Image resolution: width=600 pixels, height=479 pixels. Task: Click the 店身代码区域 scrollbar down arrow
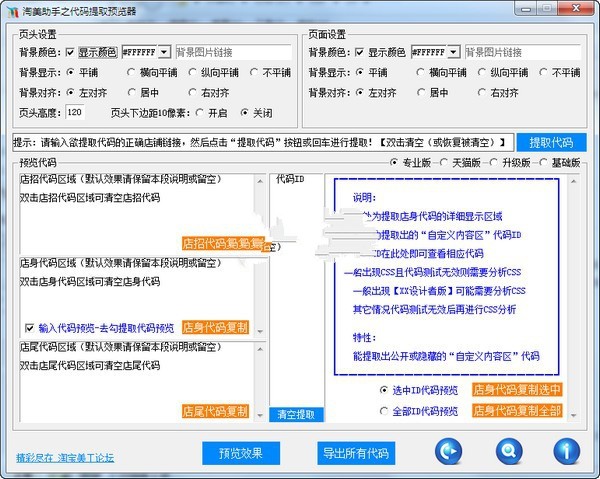click(260, 331)
